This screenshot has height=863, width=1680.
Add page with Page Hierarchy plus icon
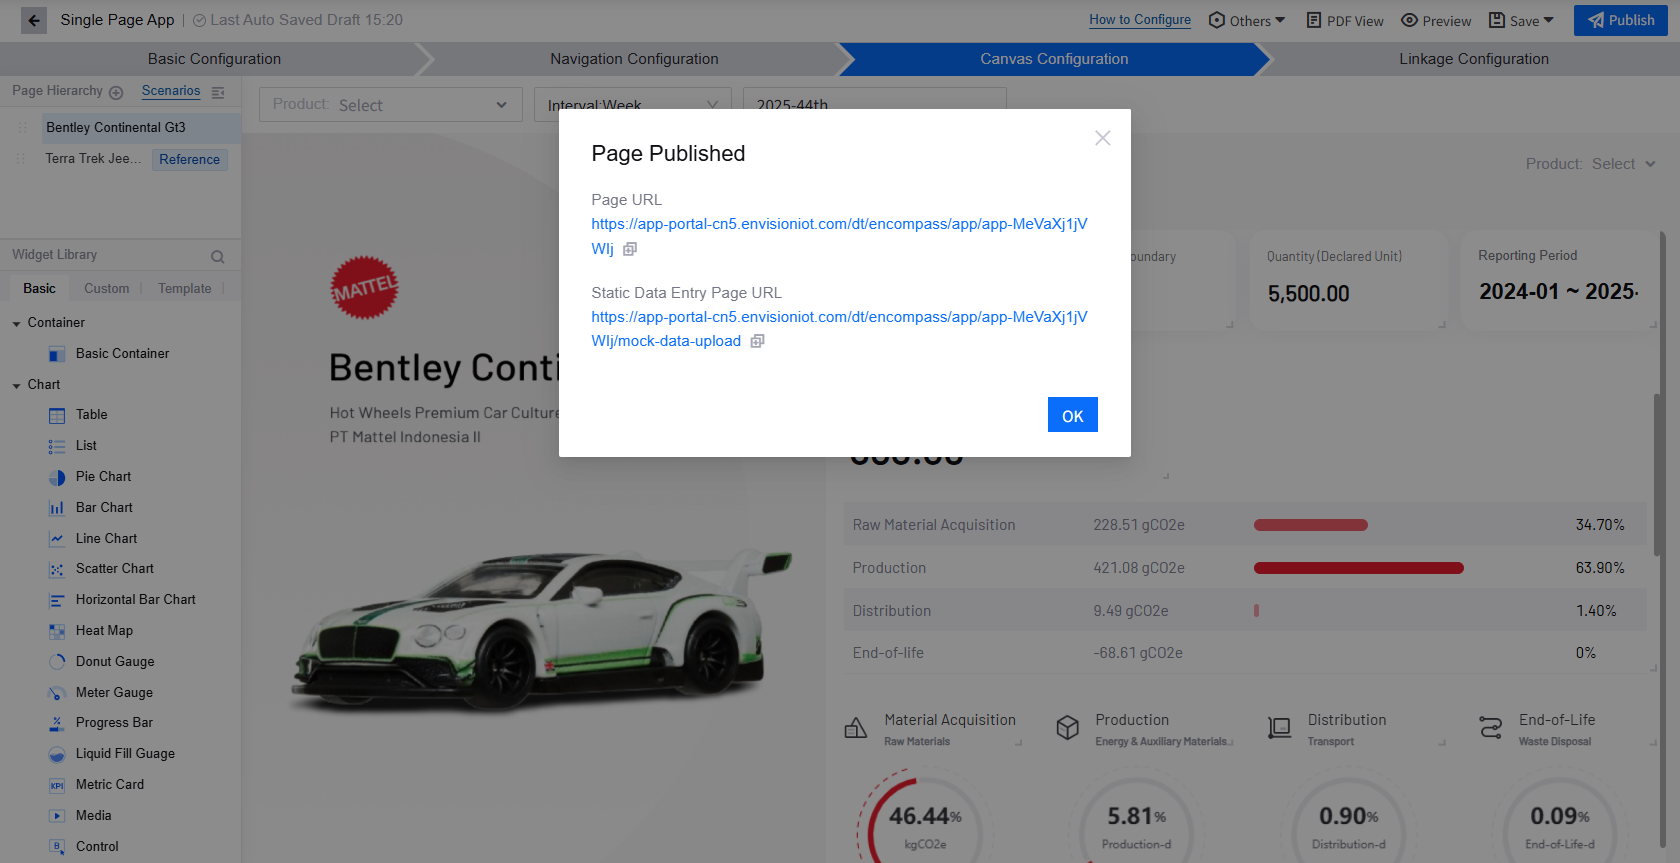pos(116,92)
